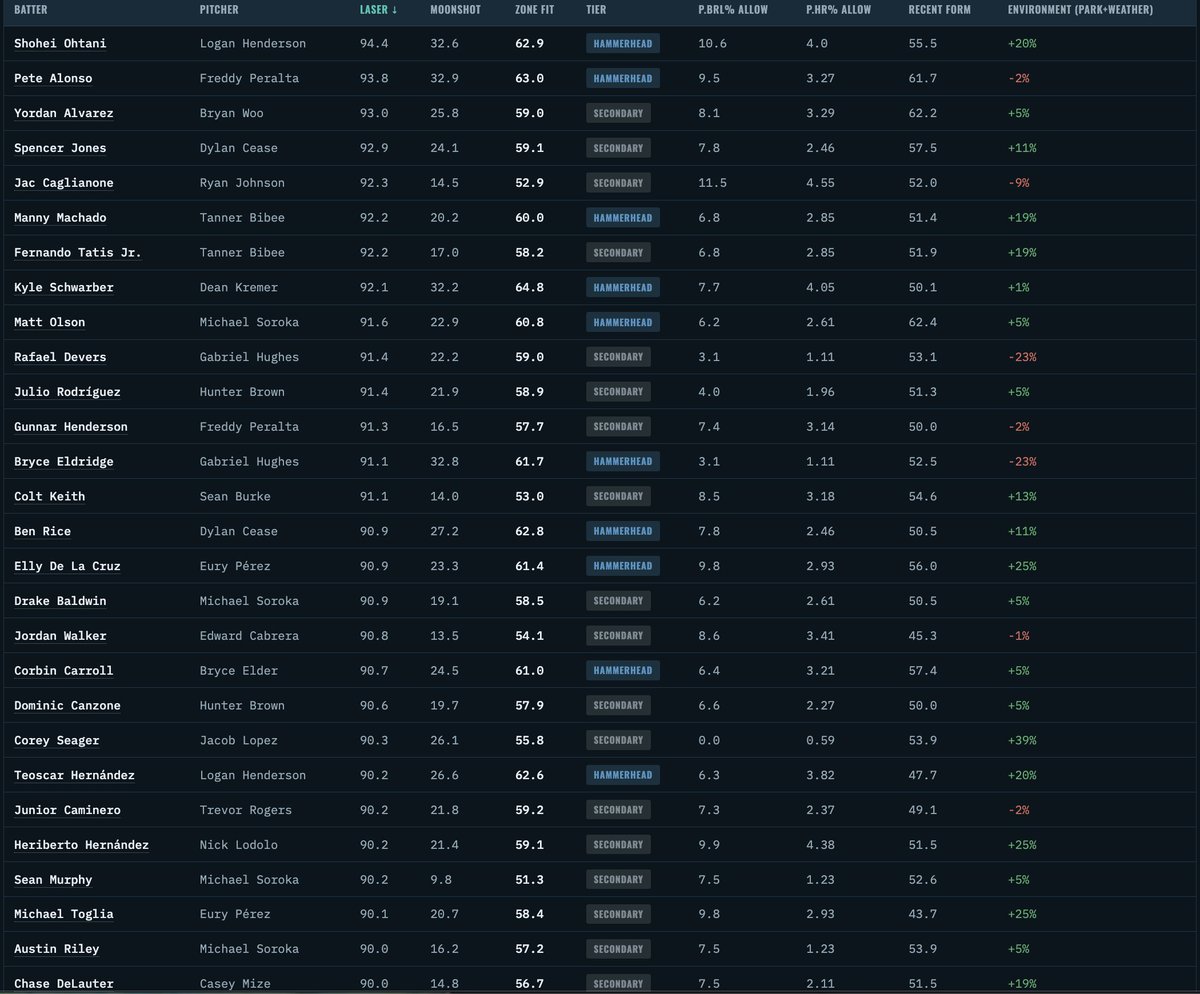The image size is (1200, 994).
Task: Open Fernando Tatis Jr. batter link
Action: pyautogui.click(x=78, y=253)
